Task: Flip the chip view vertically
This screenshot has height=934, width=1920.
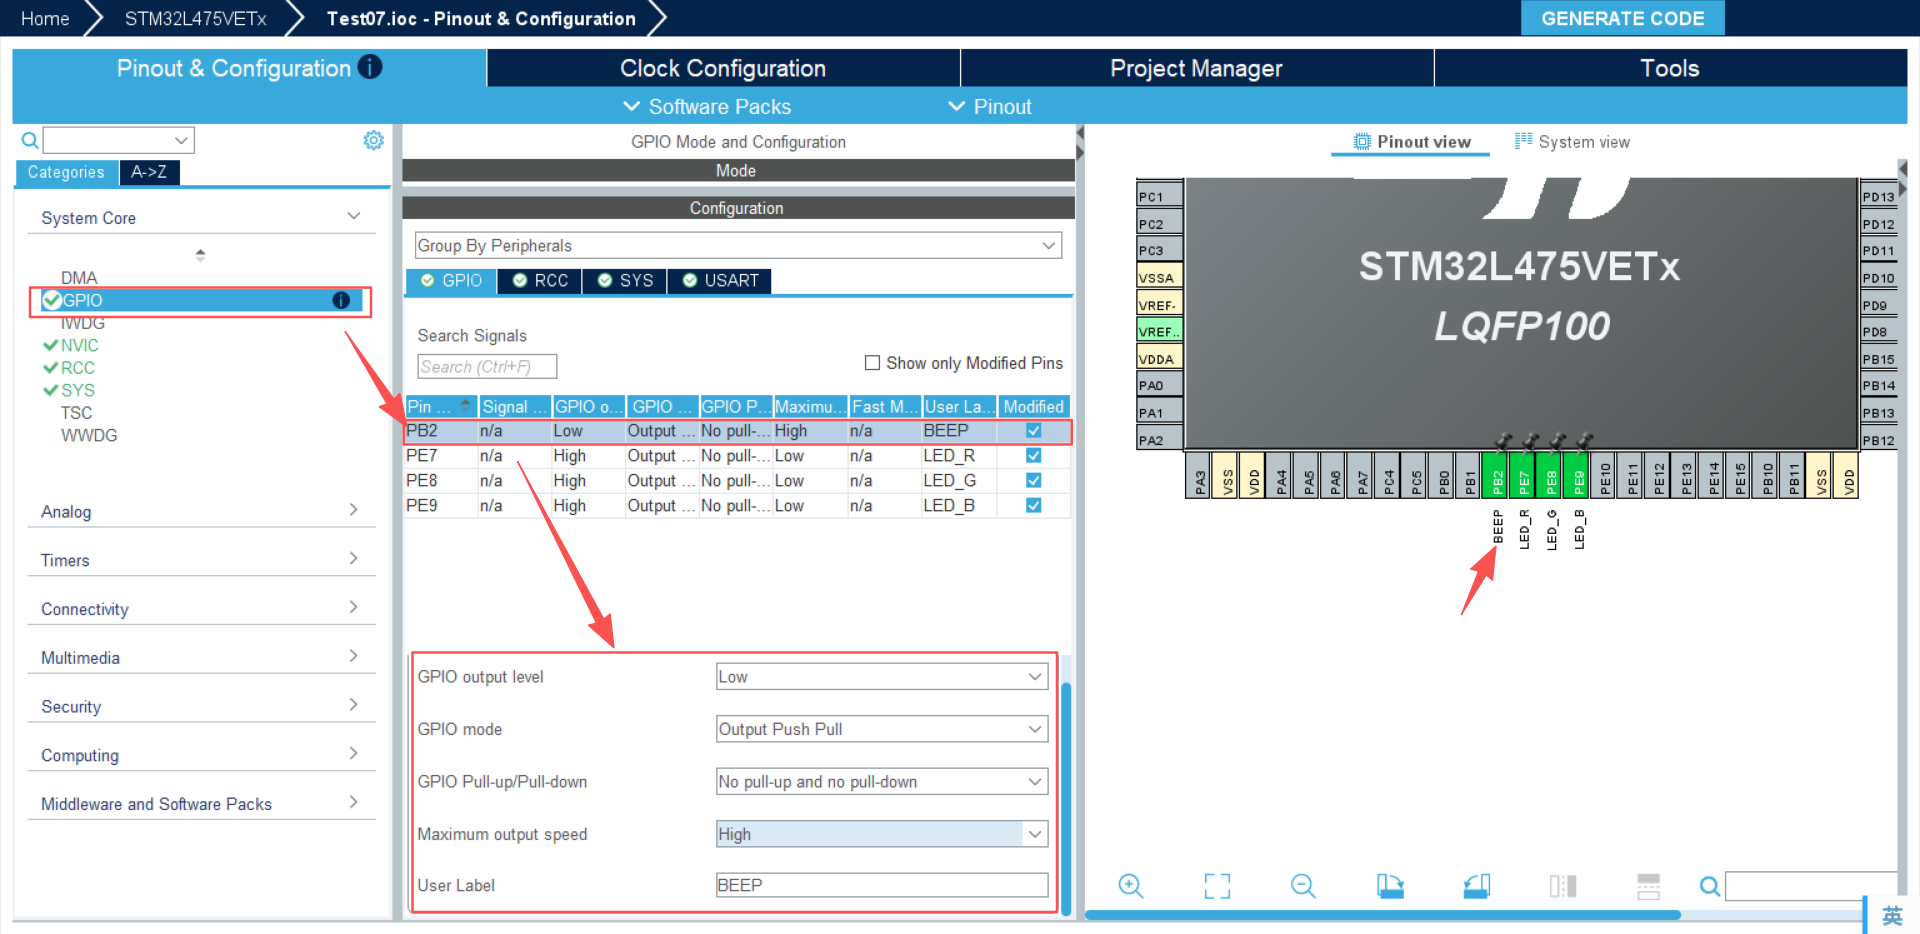Action: [x=1649, y=886]
